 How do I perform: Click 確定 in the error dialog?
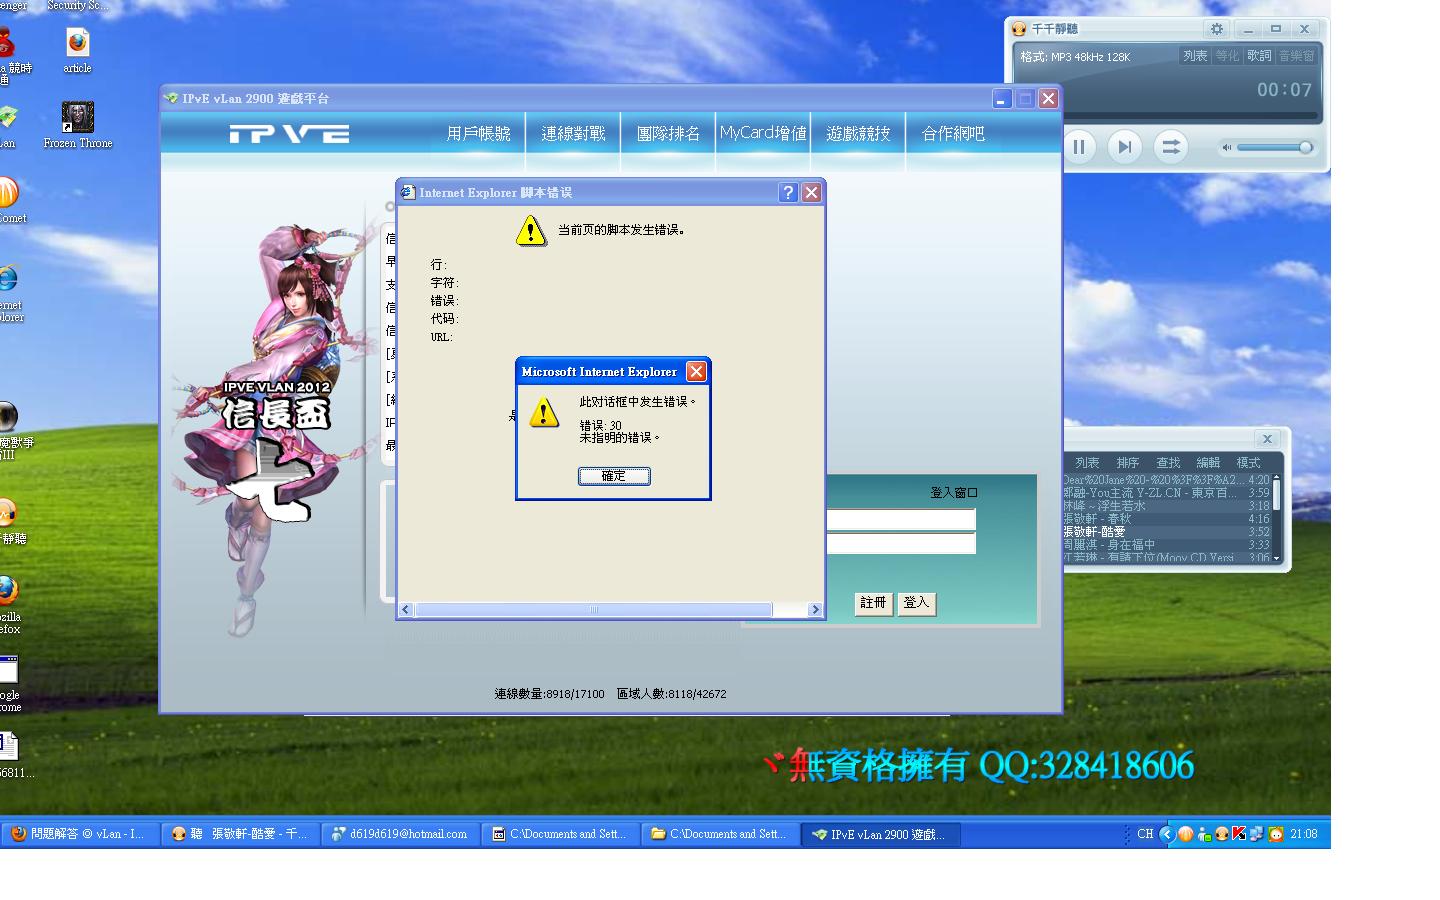[x=613, y=476]
